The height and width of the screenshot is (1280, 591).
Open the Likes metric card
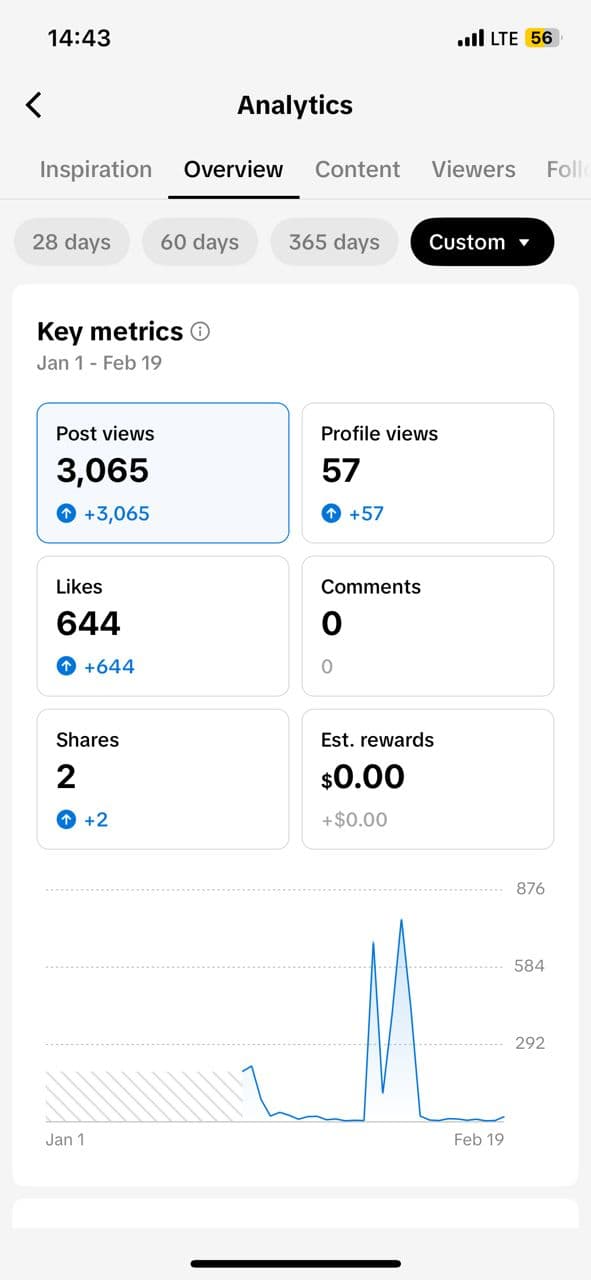[x=163, y=625]
